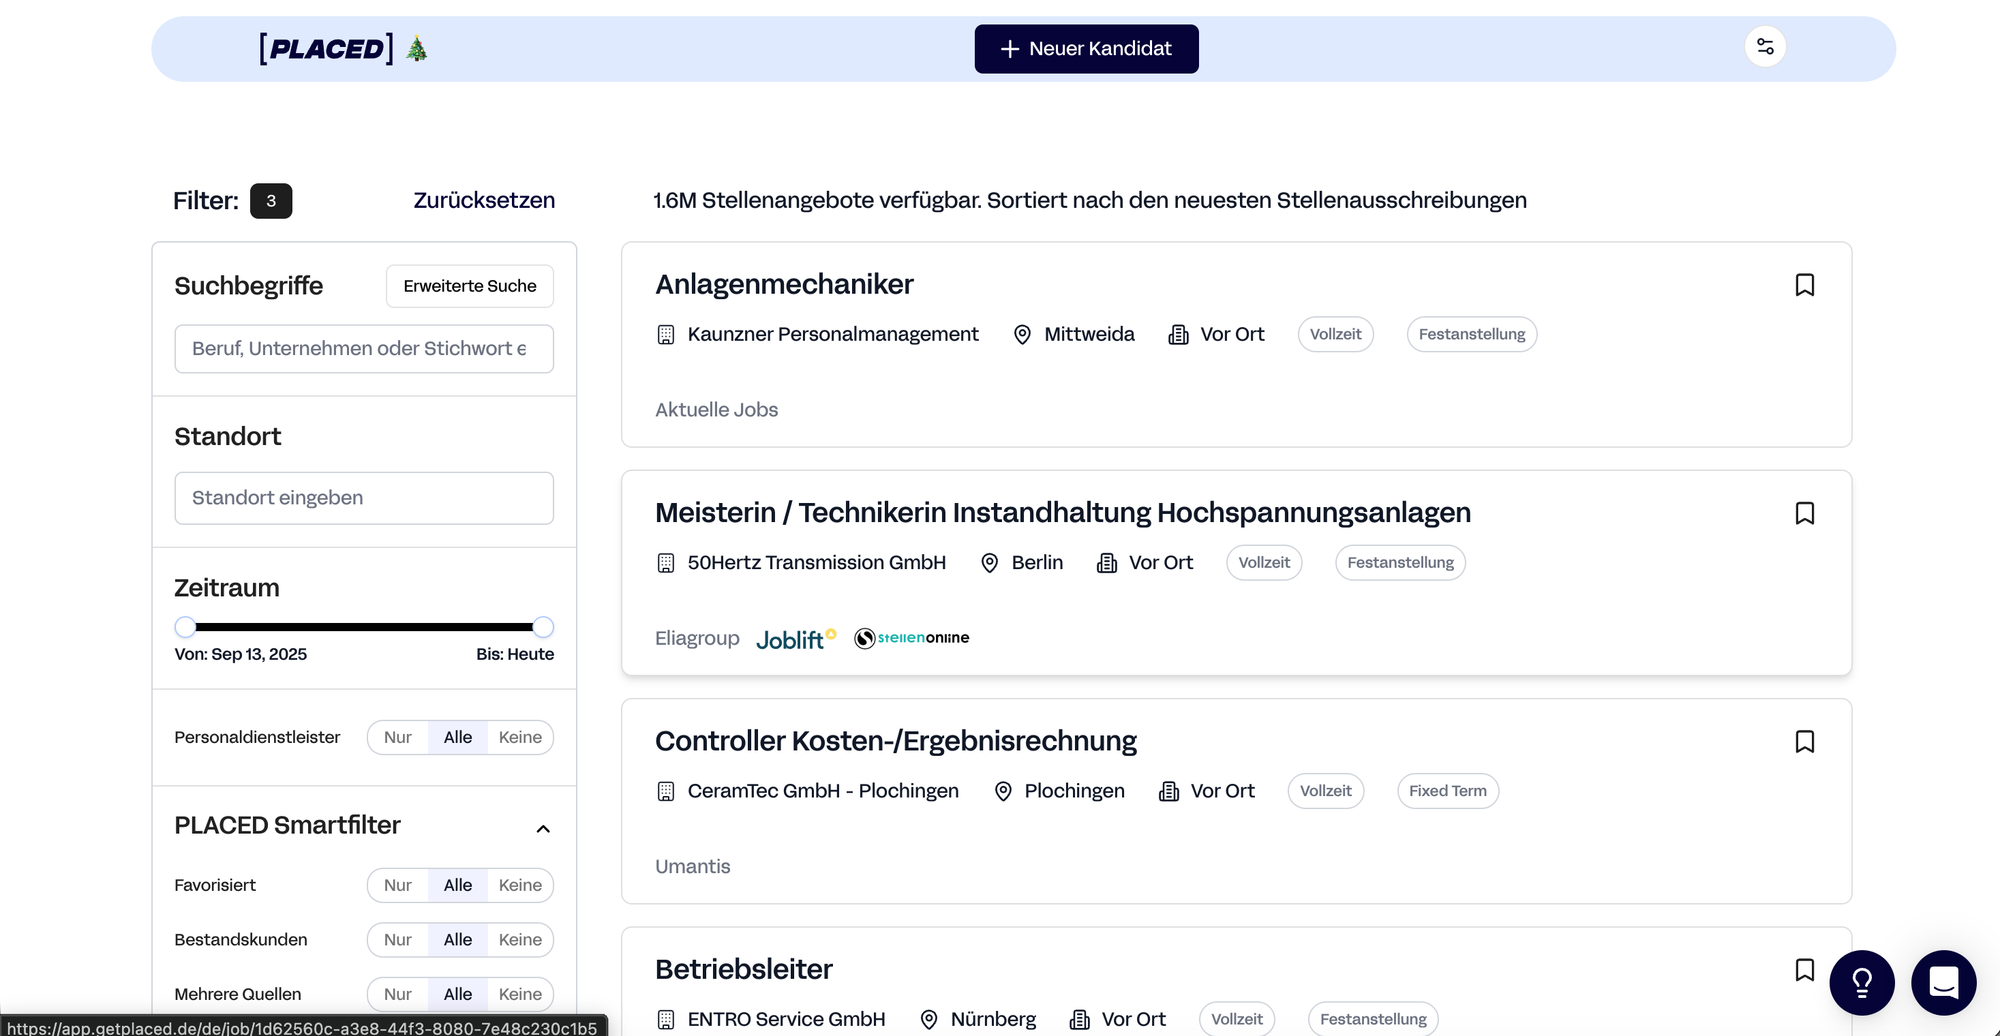Click the Fixed Term tag on Controller job

coord(1448,791)
